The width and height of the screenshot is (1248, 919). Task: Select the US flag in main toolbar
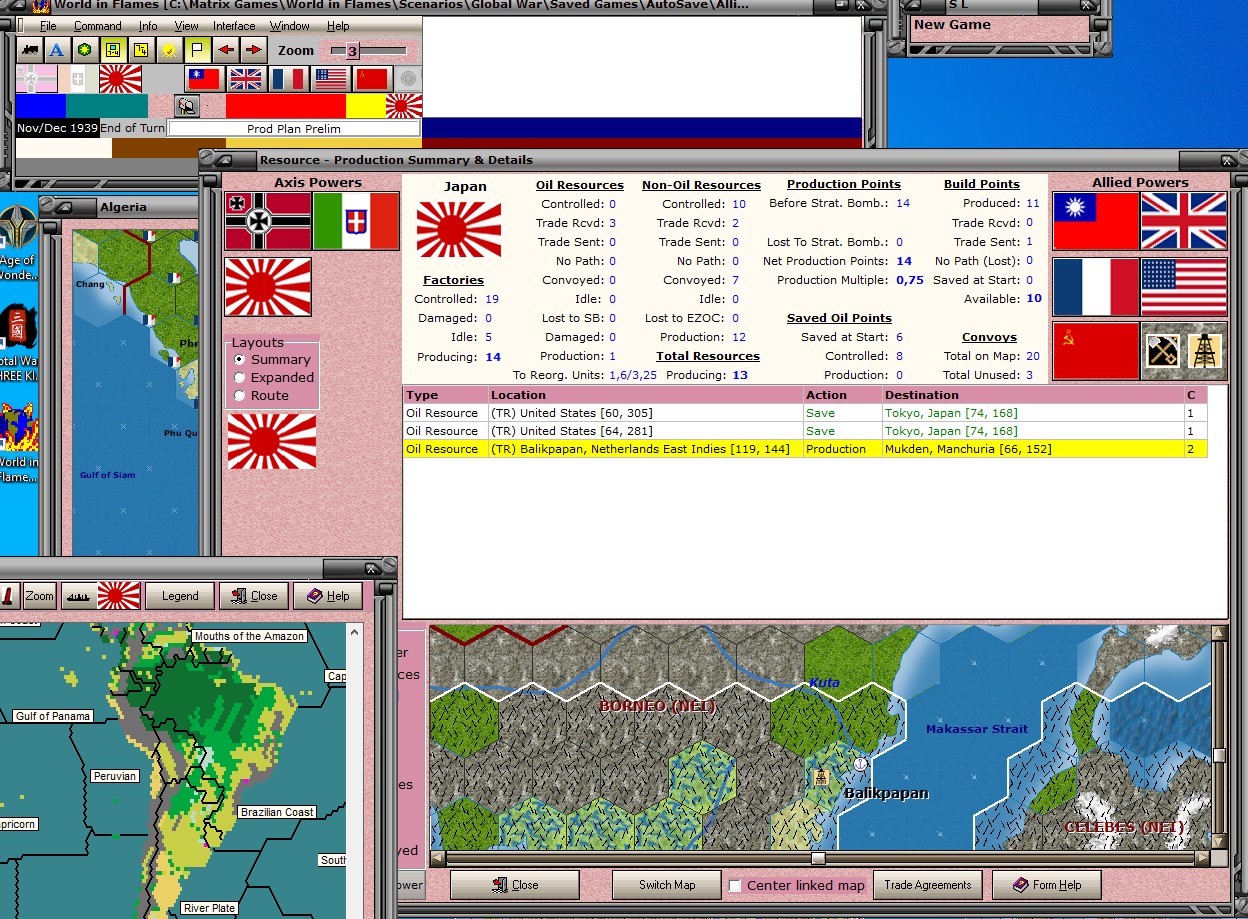[330, 79]
